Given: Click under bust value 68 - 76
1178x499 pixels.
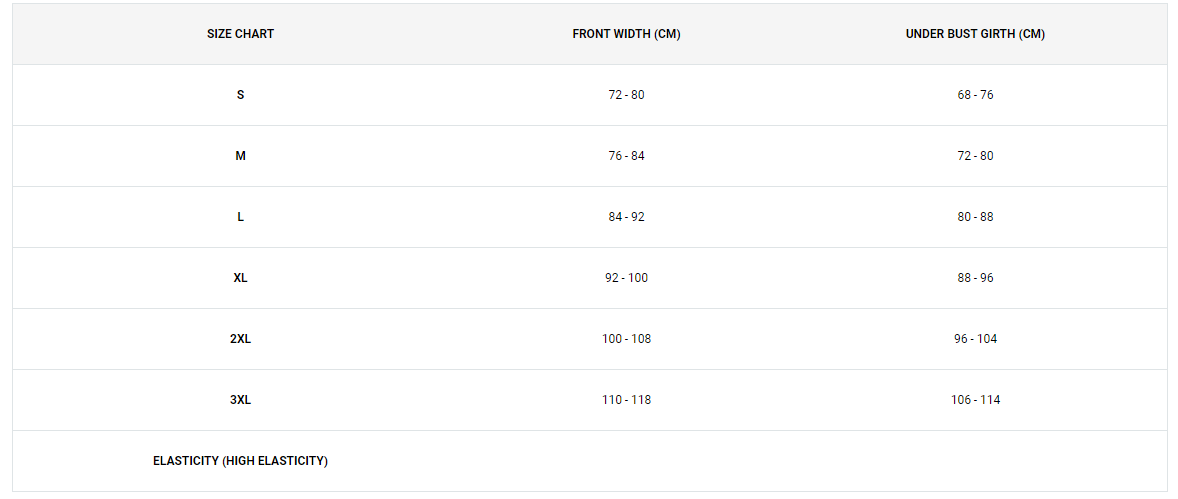Looking at the screenshot, I should pos(975,95).
